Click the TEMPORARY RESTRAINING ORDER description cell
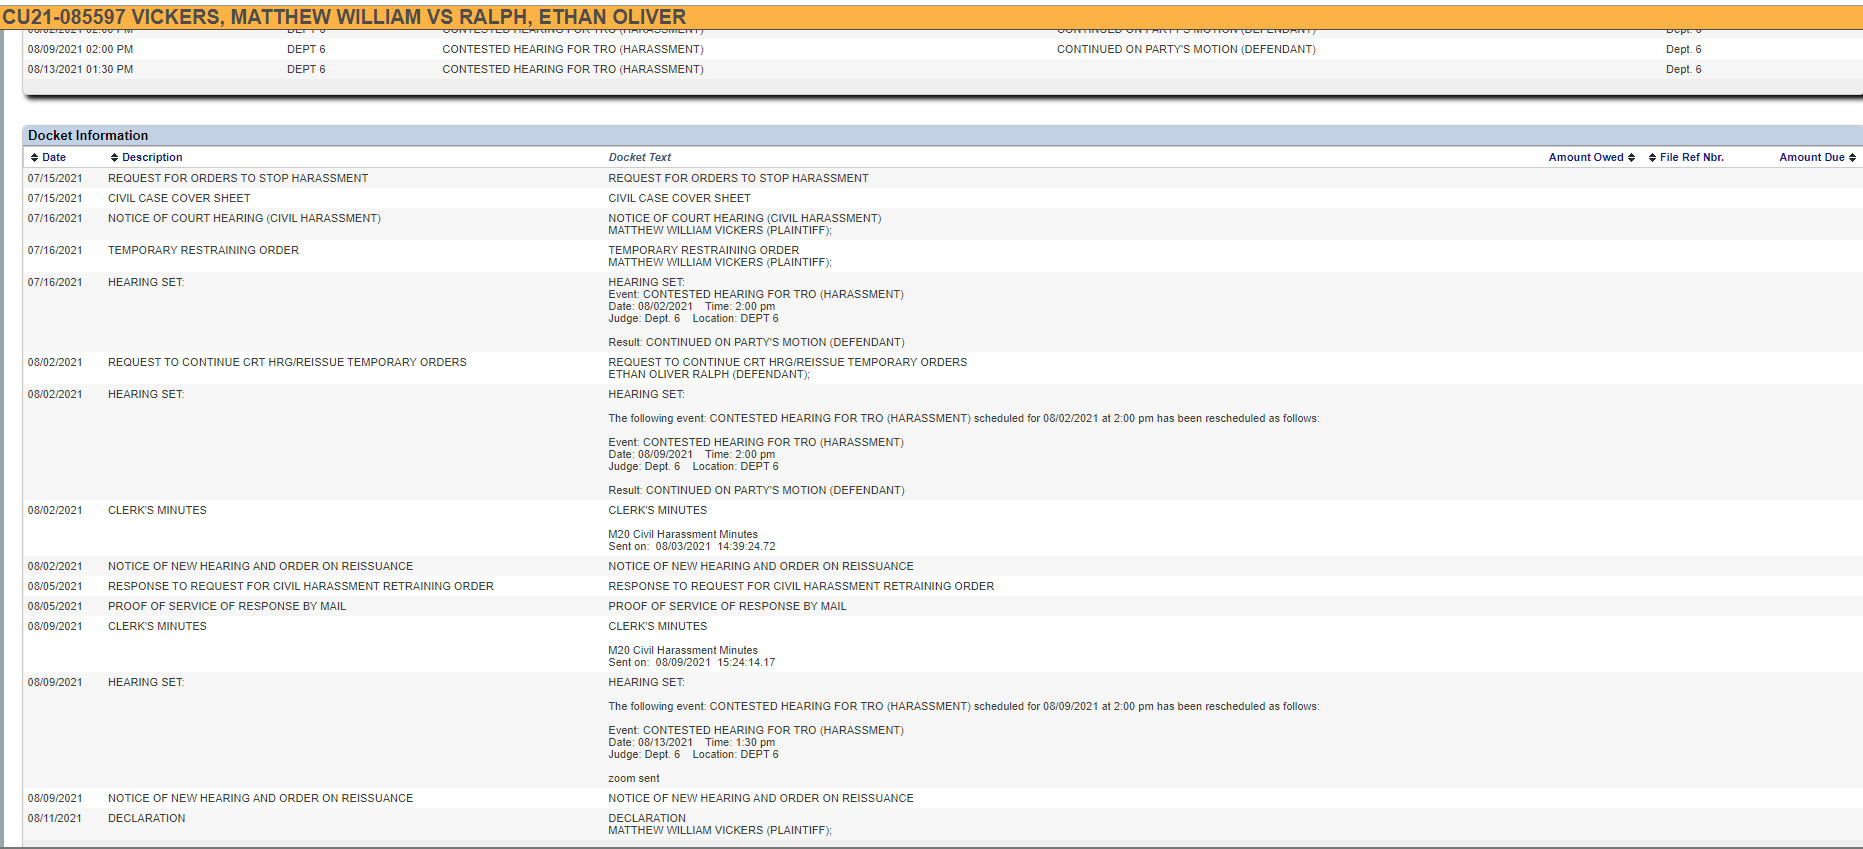 pyautogui.click(x=203, y=250)
